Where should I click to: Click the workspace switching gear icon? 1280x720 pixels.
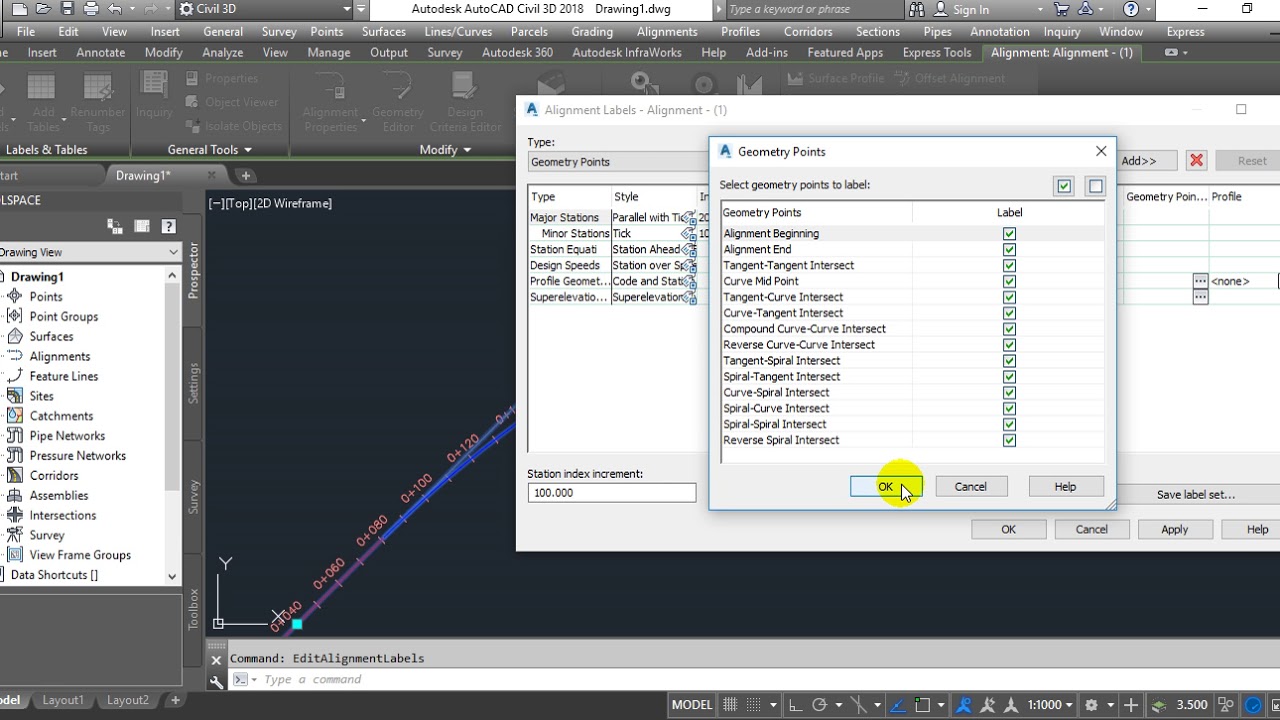coord(1091,705)
